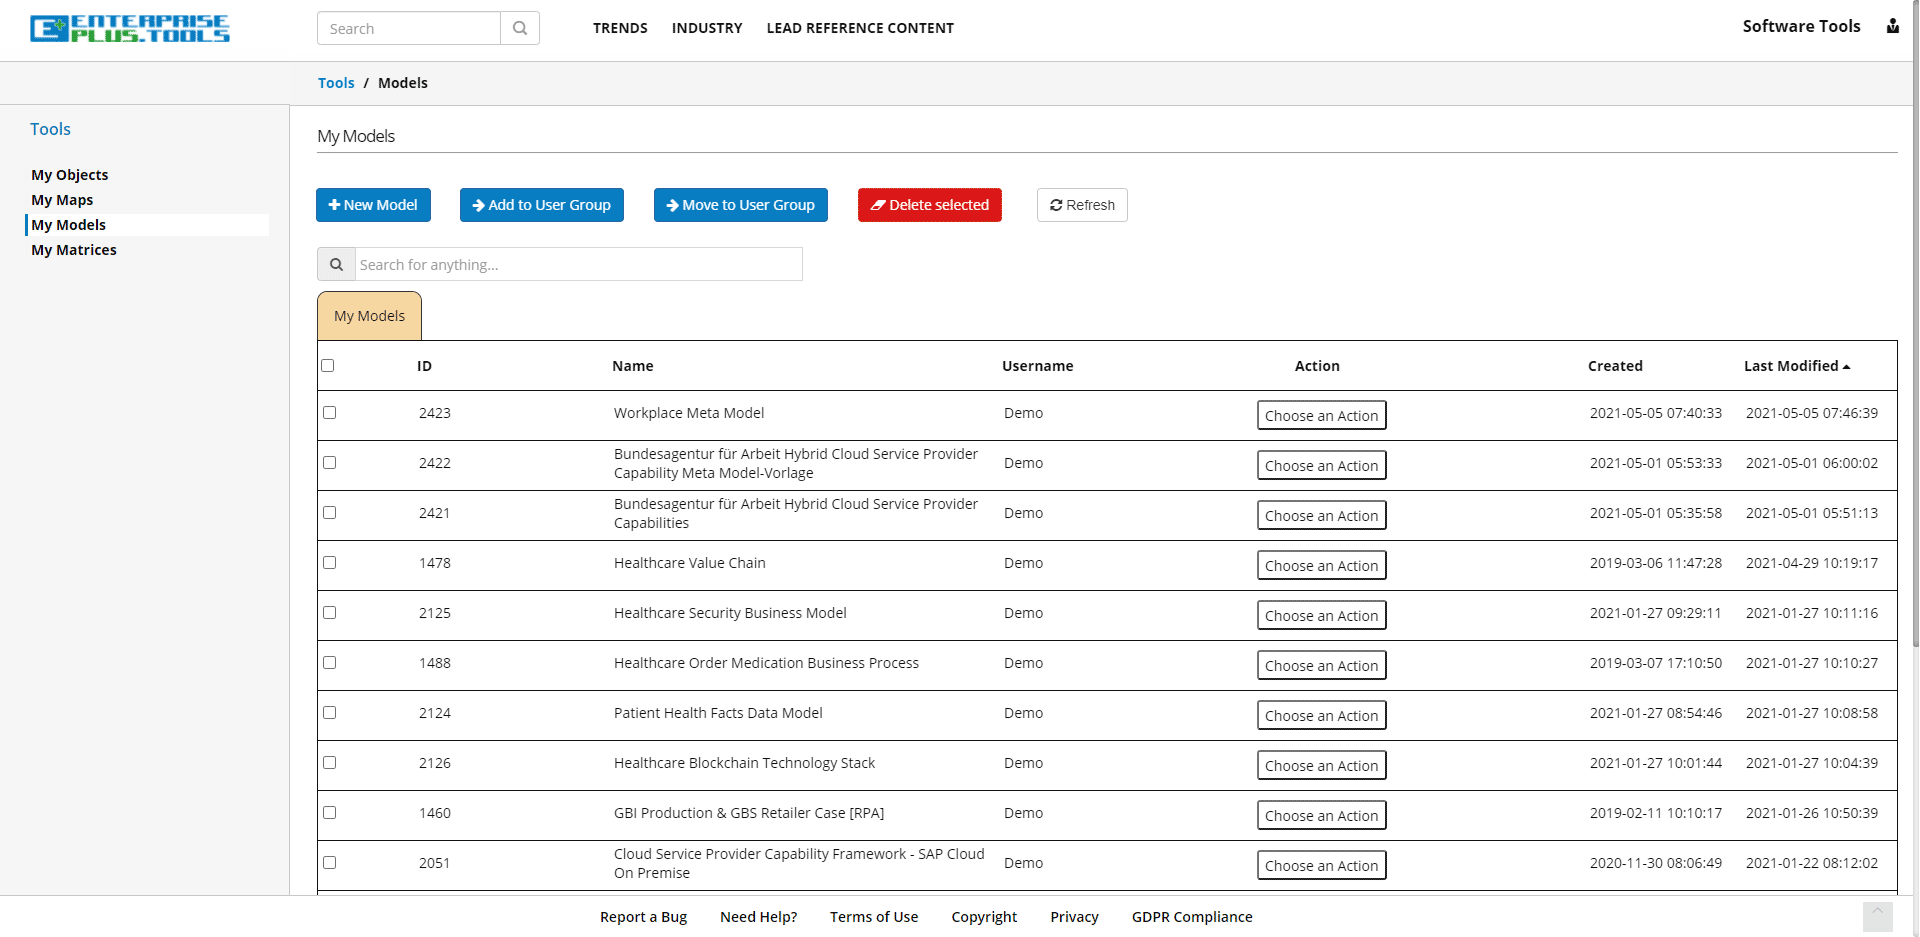Screen dimensions: 1920x937
Task: Refresh the models list
Action: [1082, 205]
